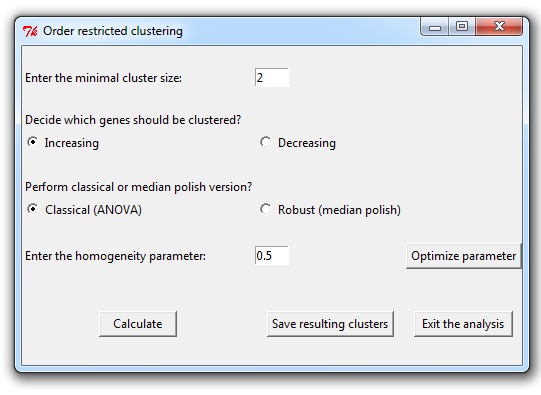Click the 'Enter the homogeneity parameter' label
This screenshot has width=541, height=395.
point(115,256)
